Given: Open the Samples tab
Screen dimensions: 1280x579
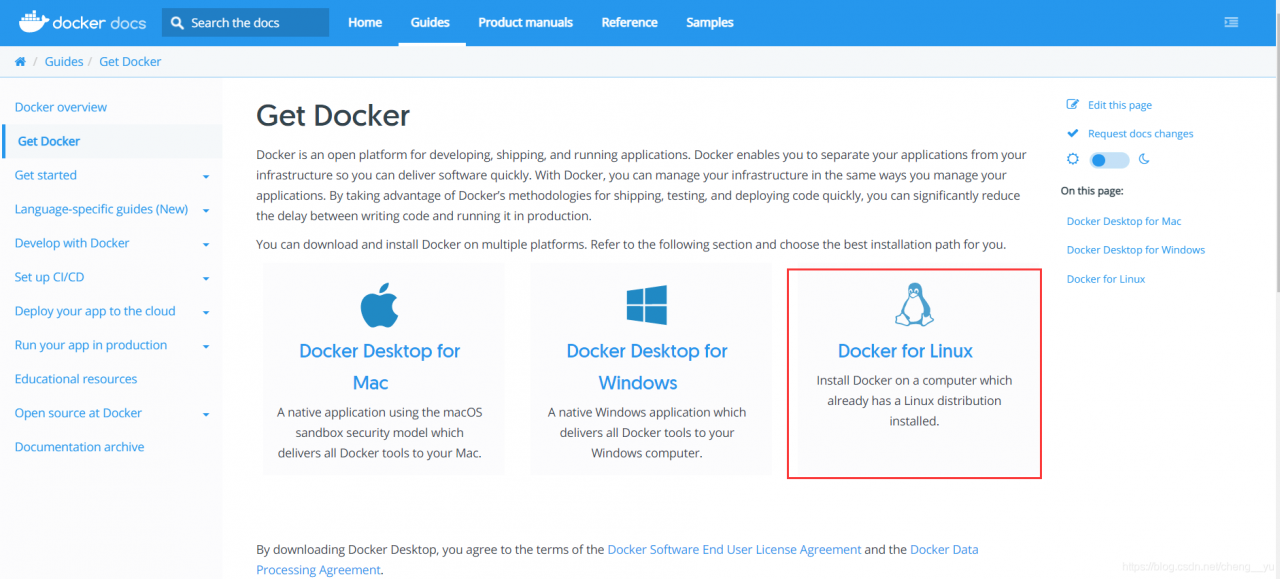Looking at the screenshot, I should pyautogui.click(x=710, y=22).
